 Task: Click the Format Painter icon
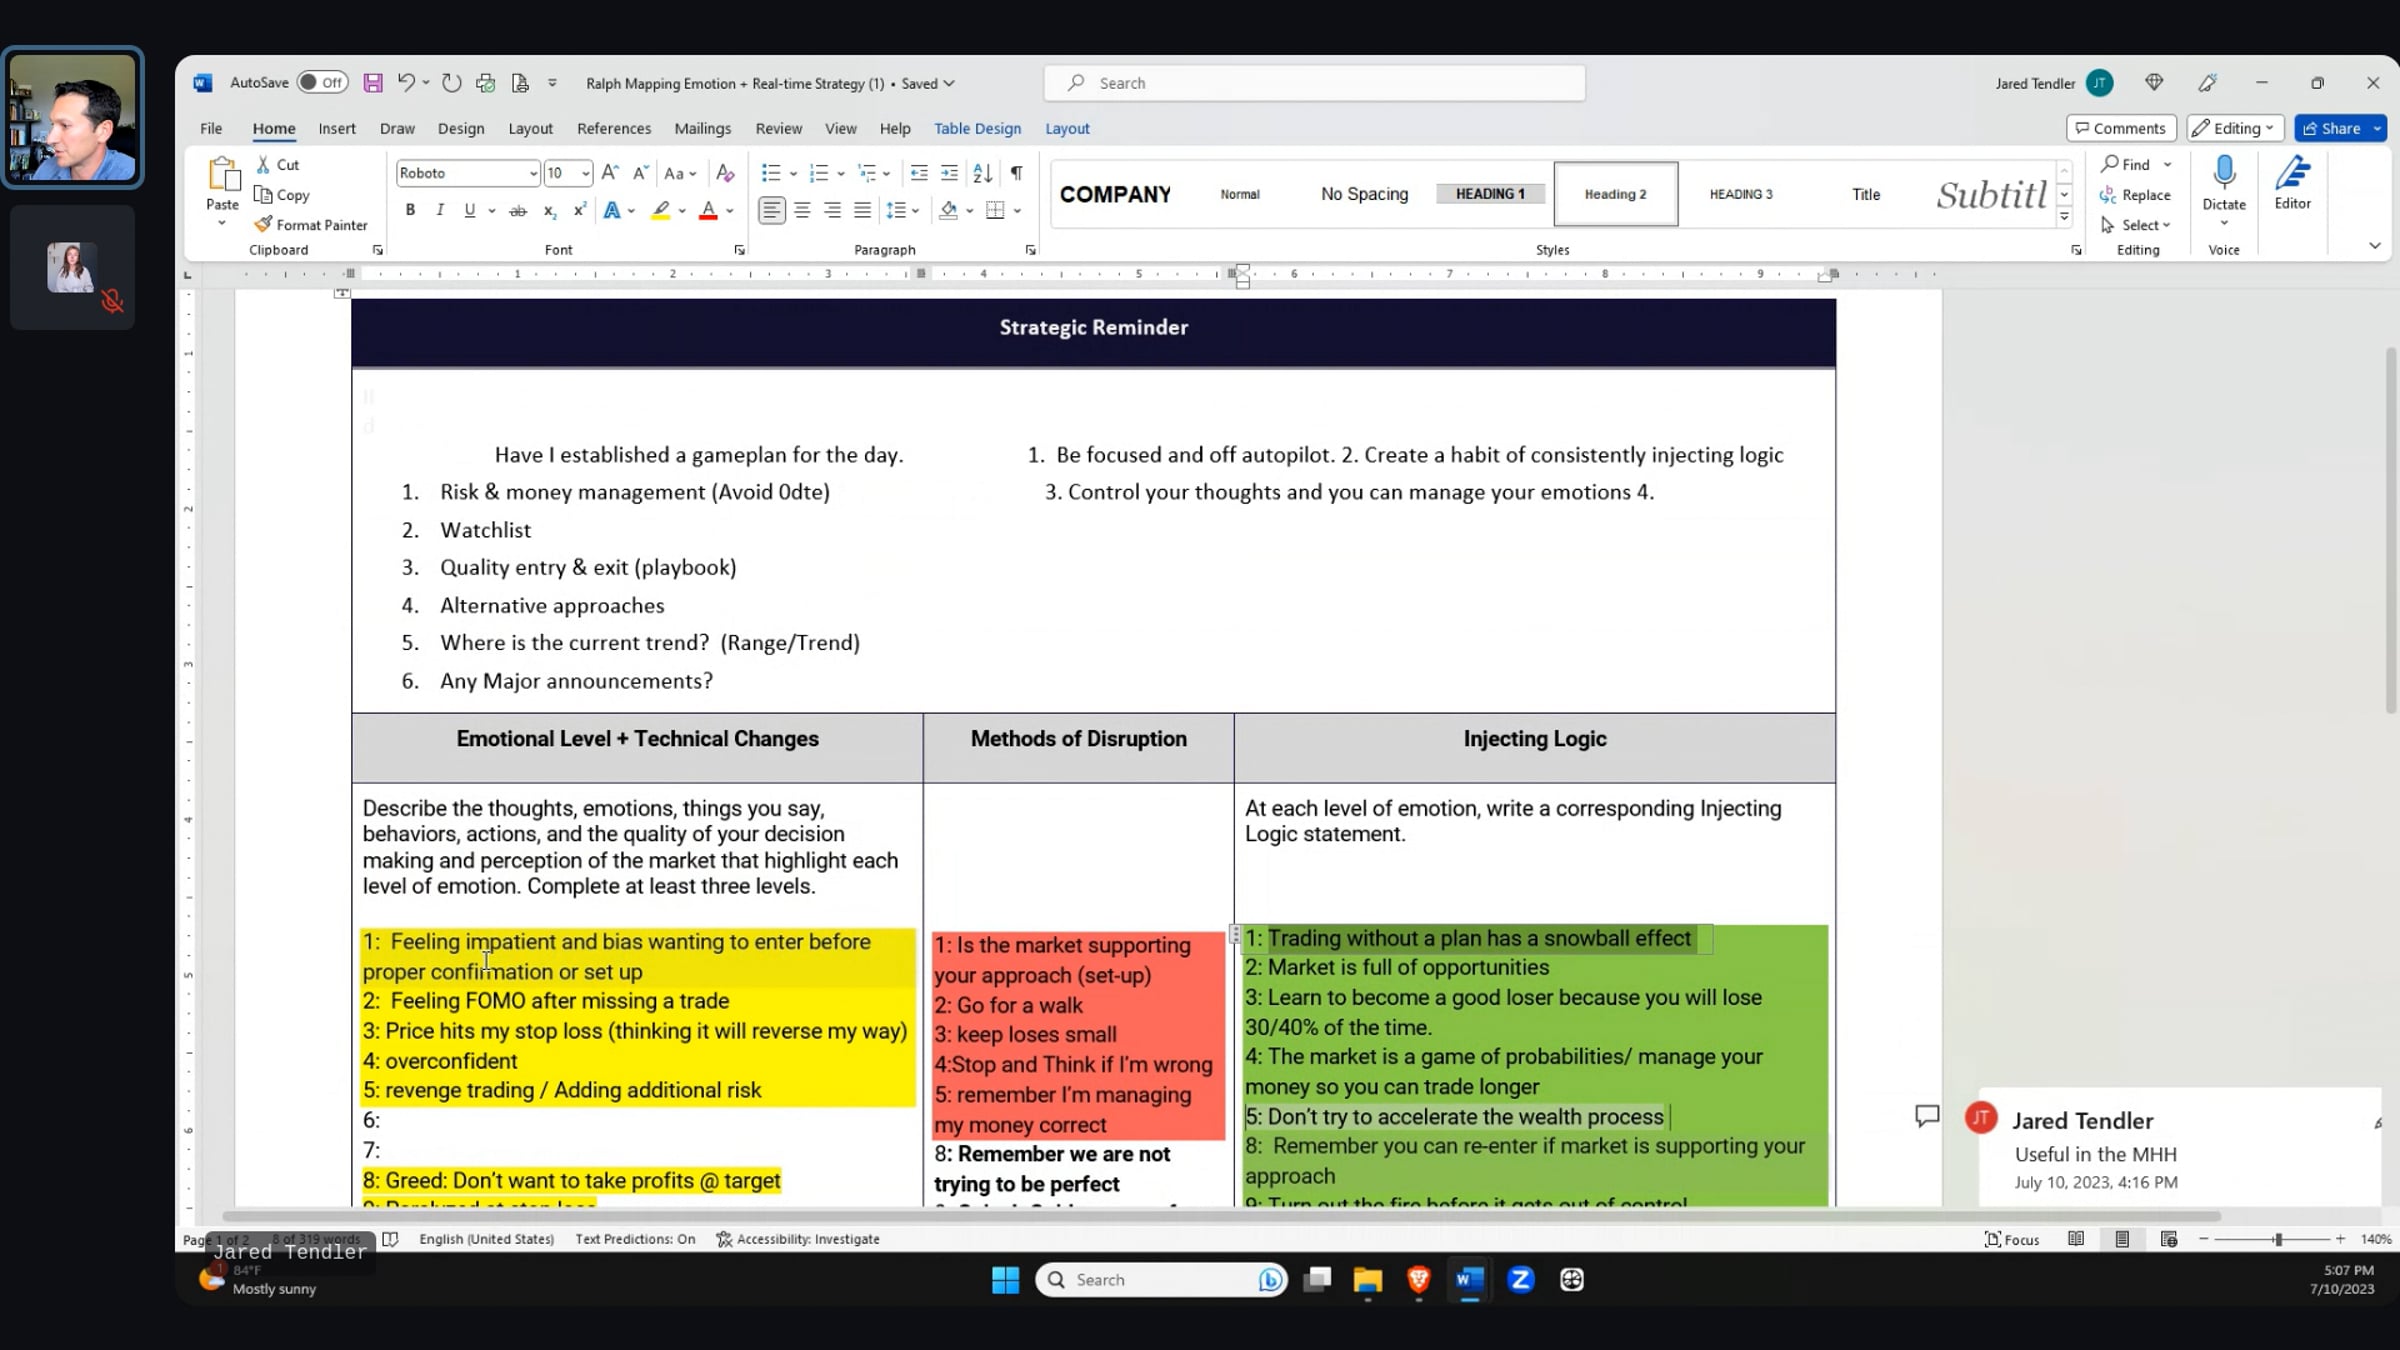[264, 225]
